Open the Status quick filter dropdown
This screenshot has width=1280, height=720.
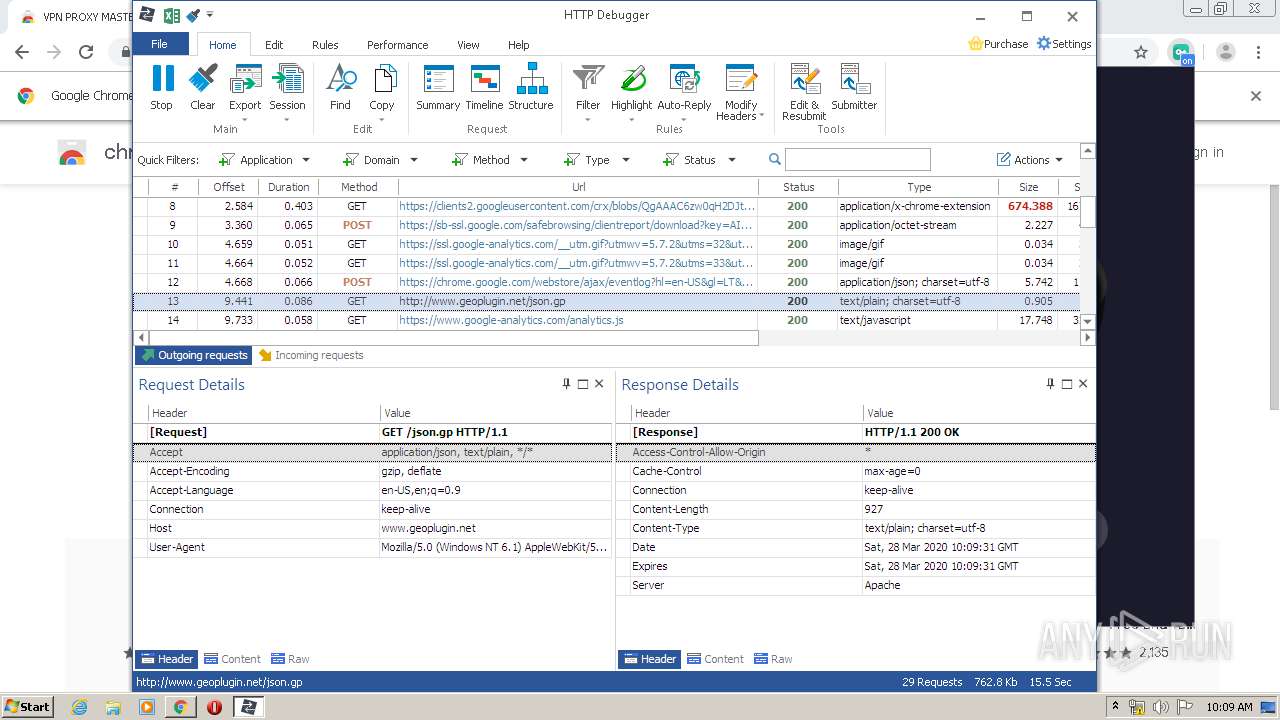click(699, 160)
